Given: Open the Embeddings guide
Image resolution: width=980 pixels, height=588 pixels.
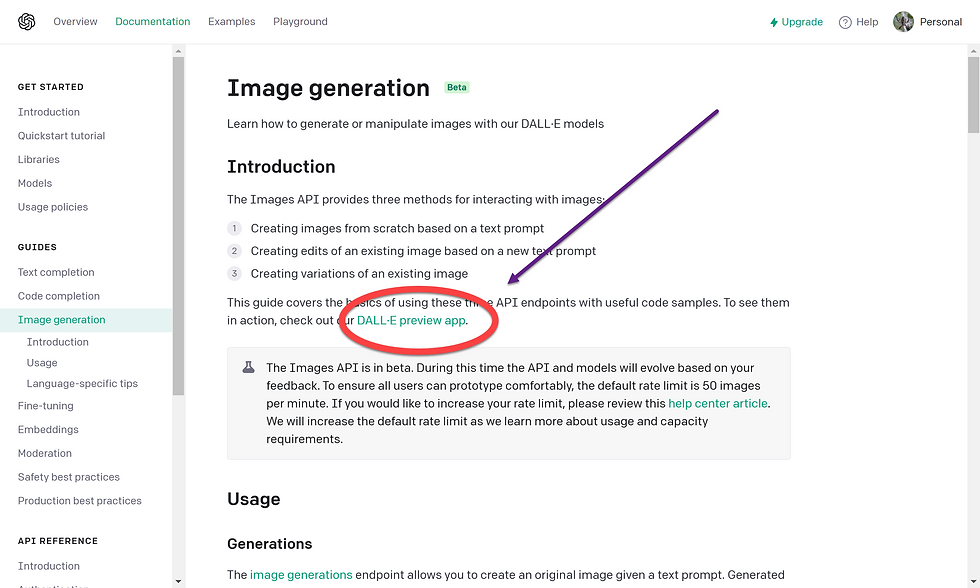Looking at the screenshot, I should (x=48, y=430).
